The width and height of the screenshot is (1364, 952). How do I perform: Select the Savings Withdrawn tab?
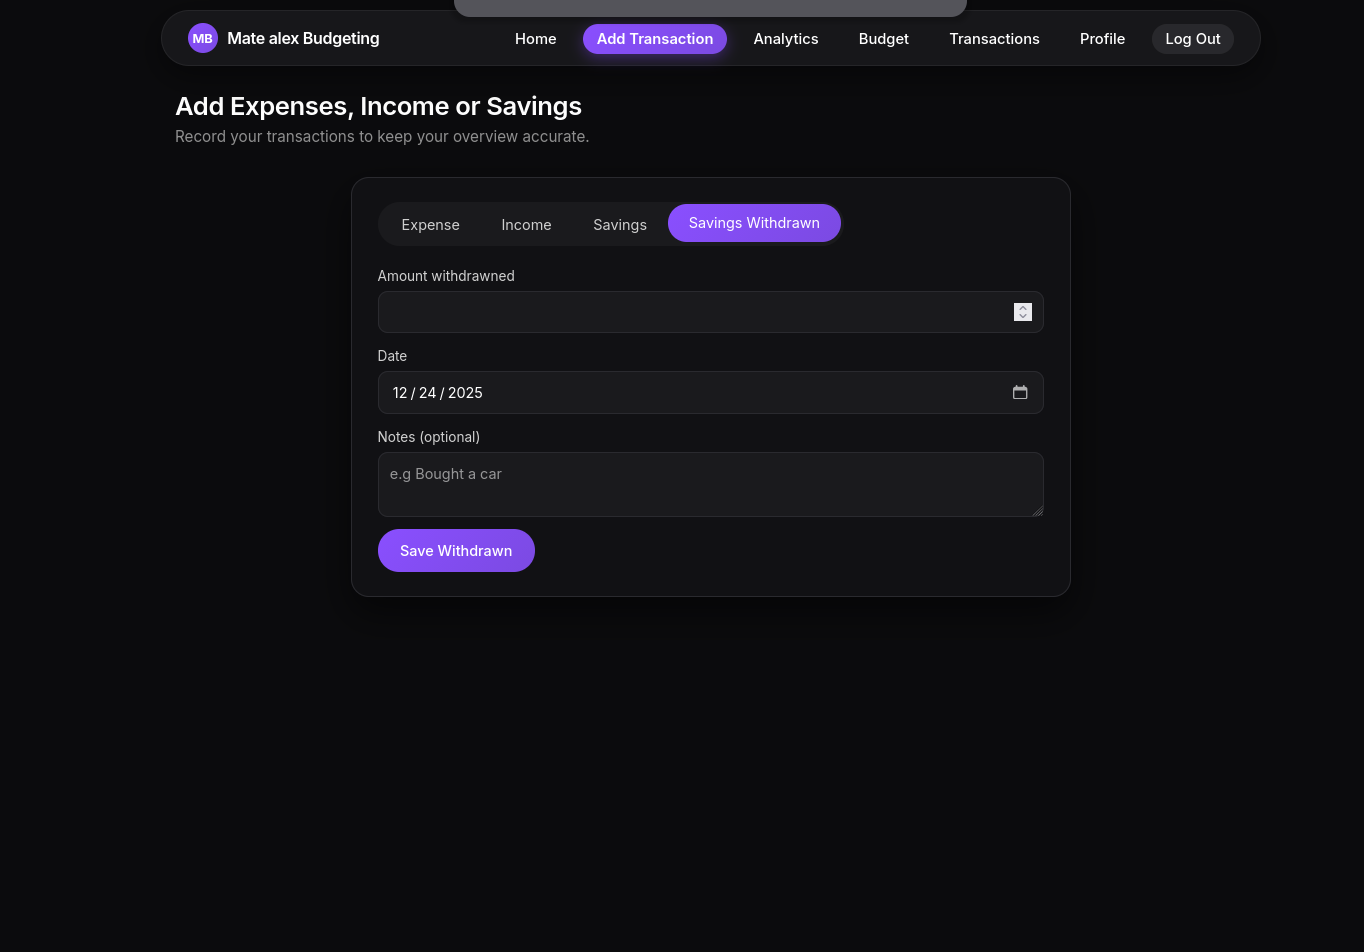pos(754,223)
